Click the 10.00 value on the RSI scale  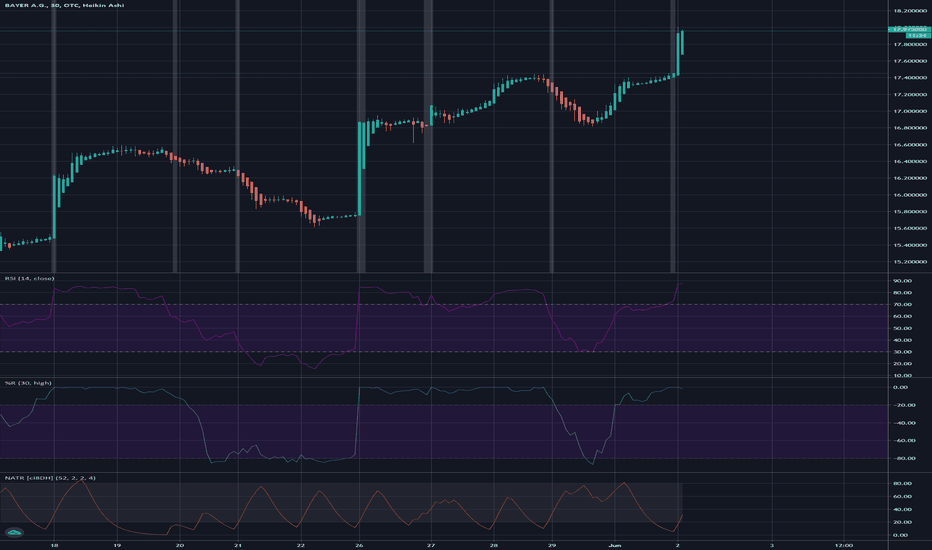tap(902, 376)
